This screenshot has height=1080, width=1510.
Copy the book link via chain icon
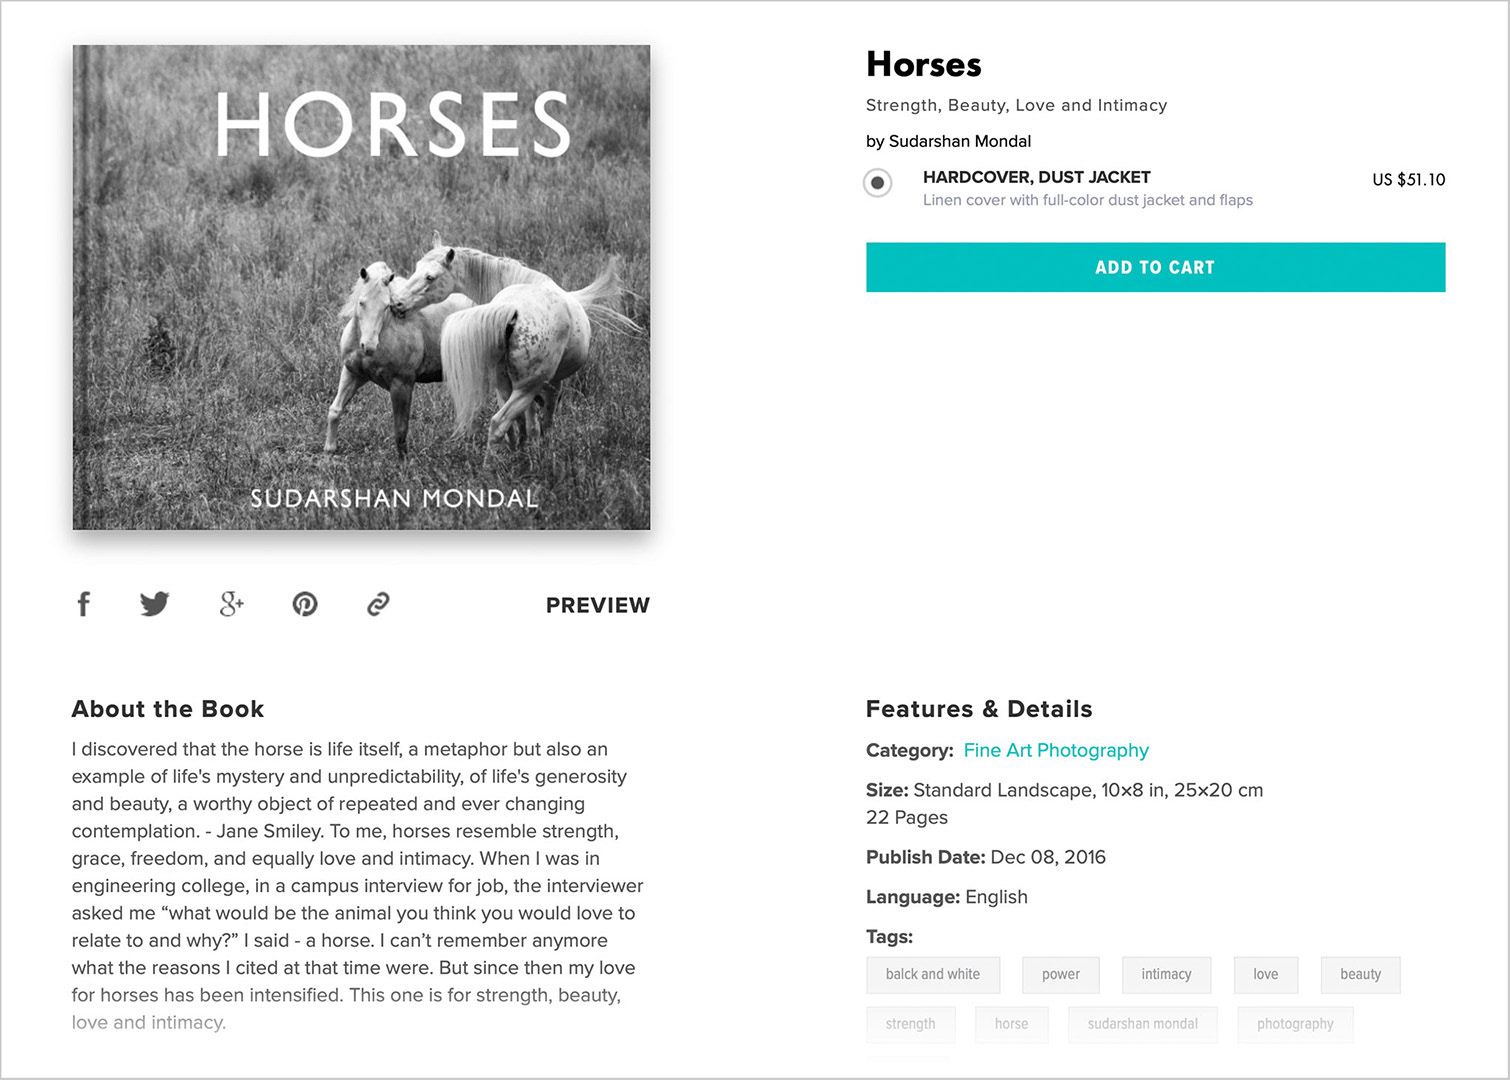point(378,604)
